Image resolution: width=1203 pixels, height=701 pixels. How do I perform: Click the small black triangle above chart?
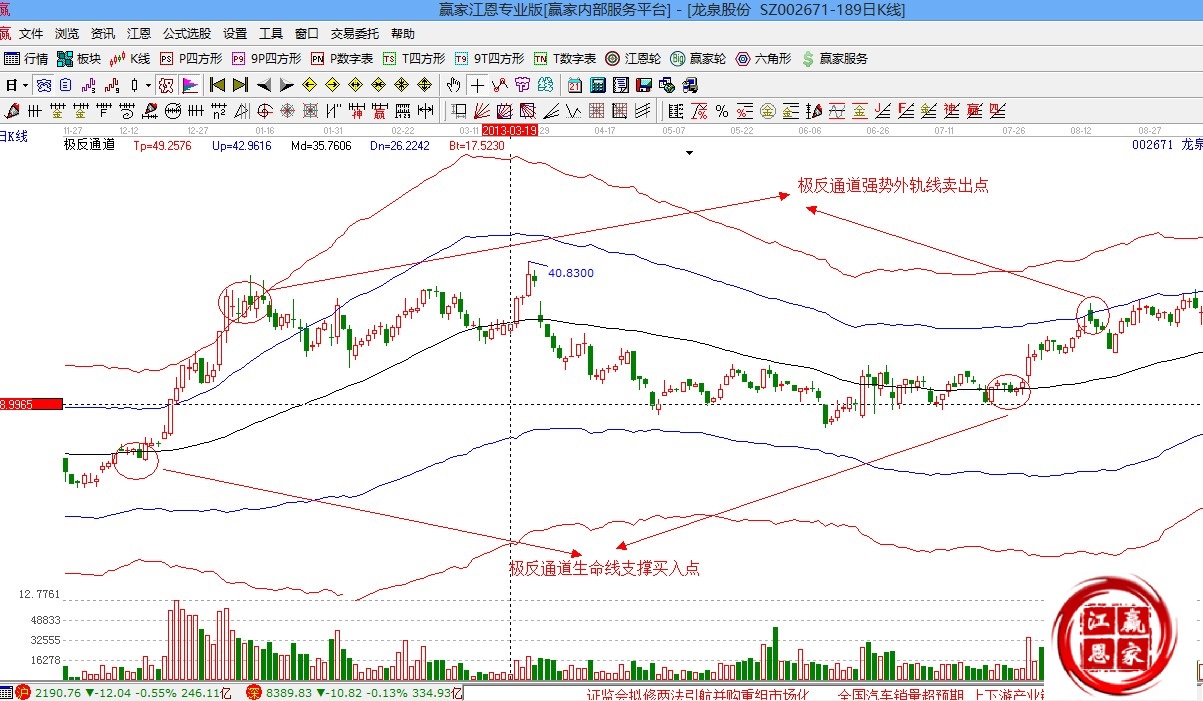[x=689, y=154]
